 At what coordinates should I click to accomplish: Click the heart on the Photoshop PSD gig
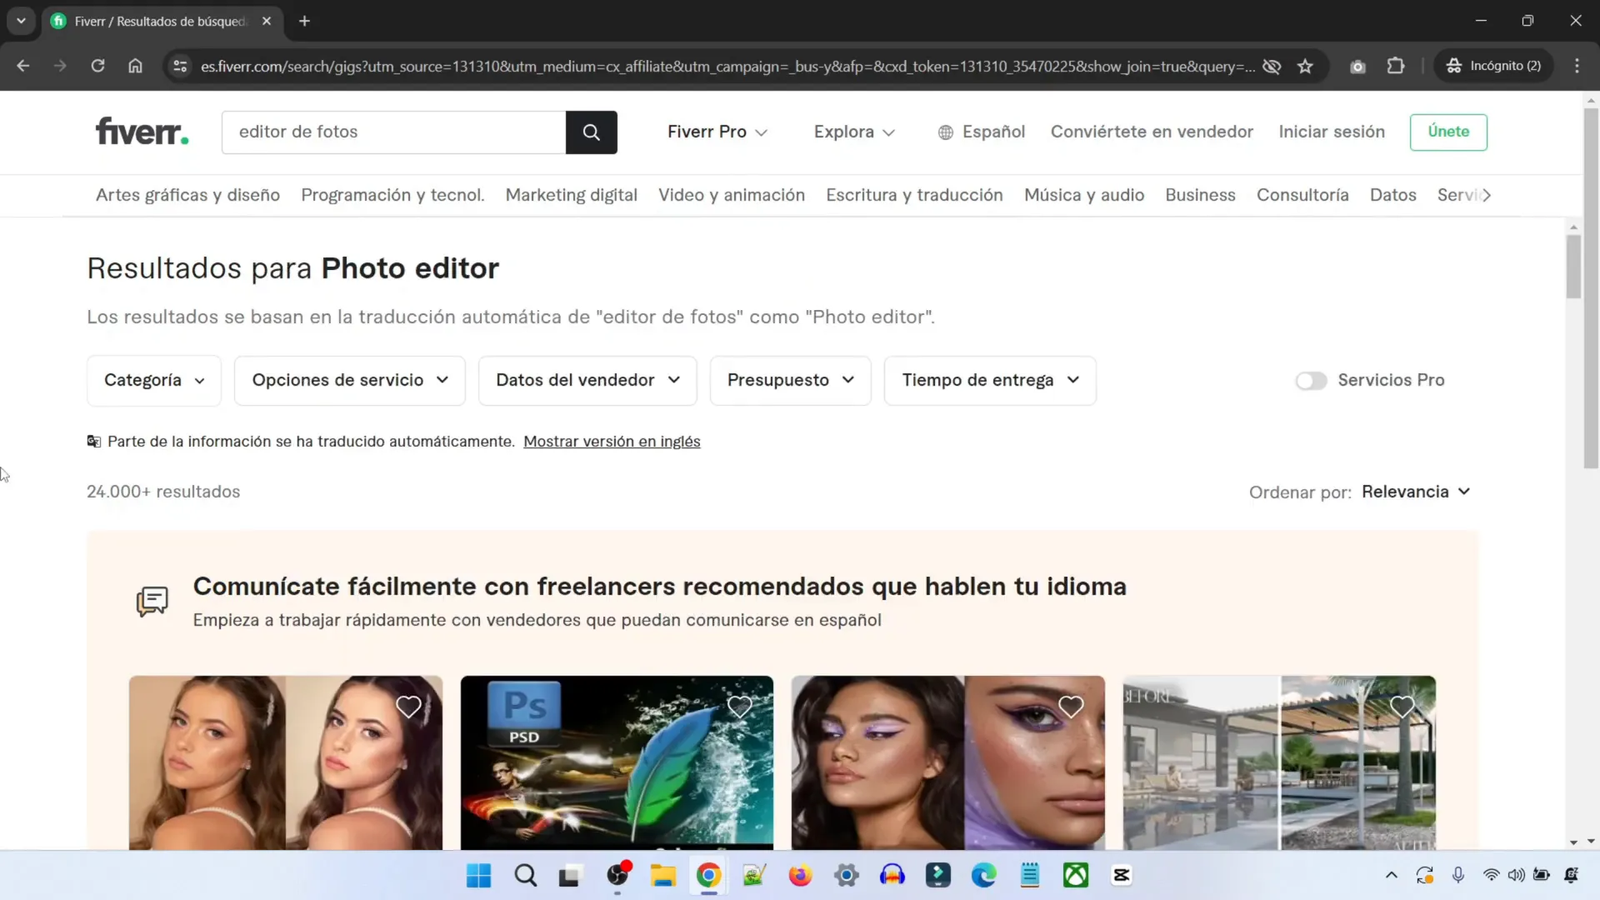[739, 707]
